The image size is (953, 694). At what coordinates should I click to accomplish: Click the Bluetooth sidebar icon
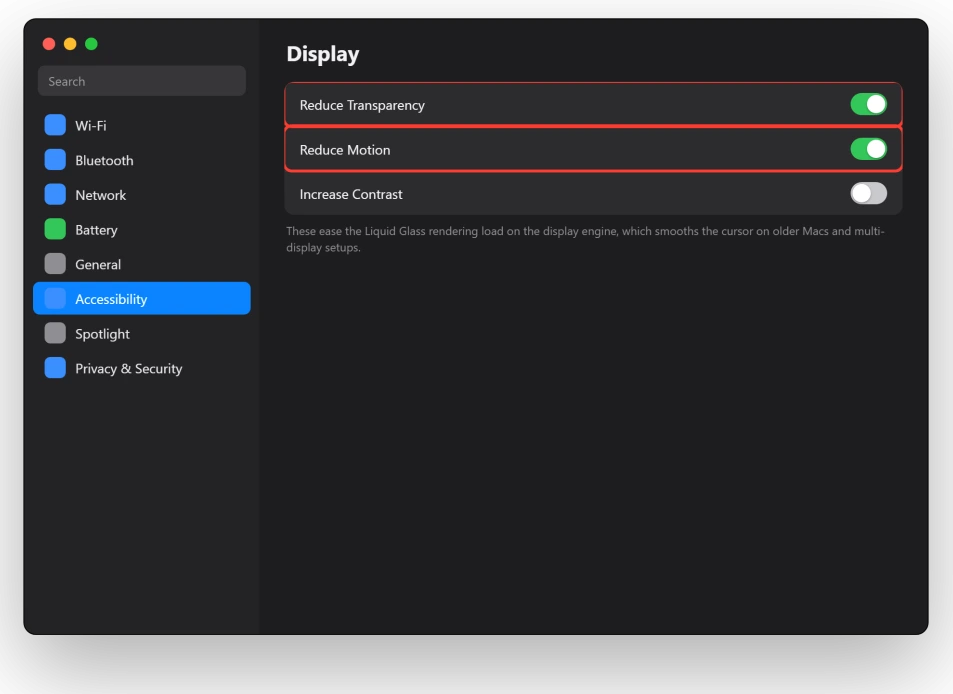coord(55,160)
